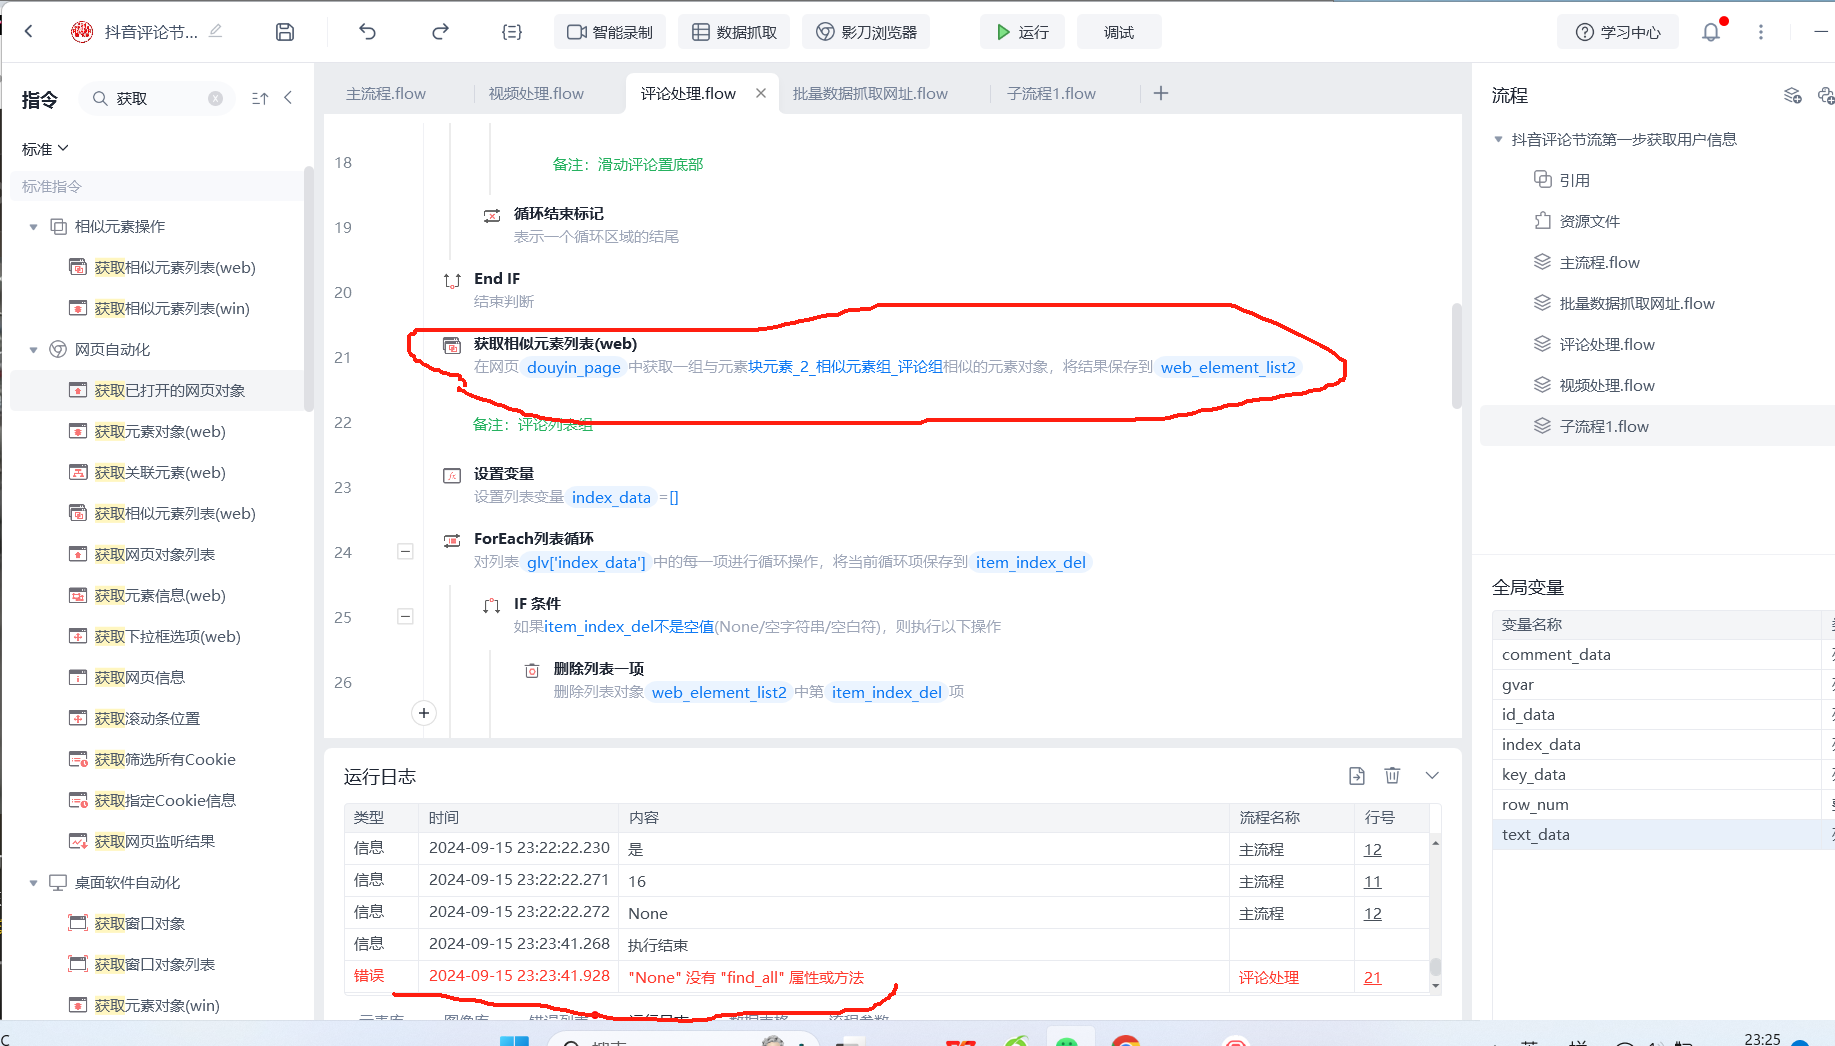Image resolution: width=1835 pixels, height=1046 pixels.
Task: Open 子流程1.flow in the flow panel
Action: pyautogui.click(x=1657, y=426)
